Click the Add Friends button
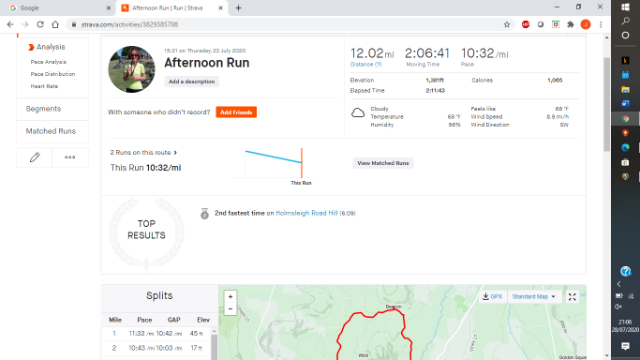Viewport: 640px width, 360px height. tap(236, 112)
